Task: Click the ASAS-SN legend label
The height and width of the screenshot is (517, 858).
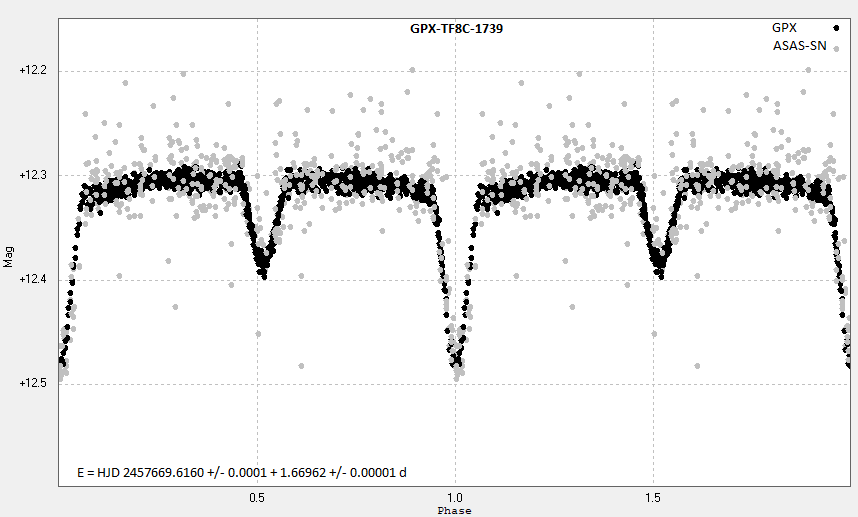Action: click(799, 46)
